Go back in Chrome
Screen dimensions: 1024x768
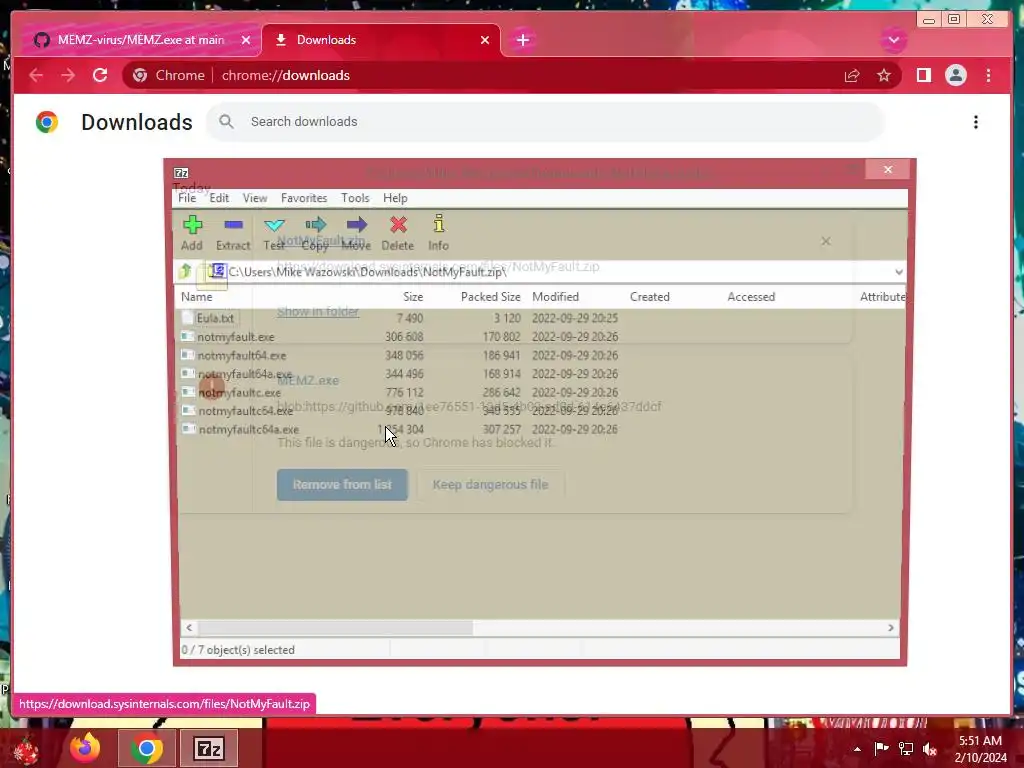[37, 75]
